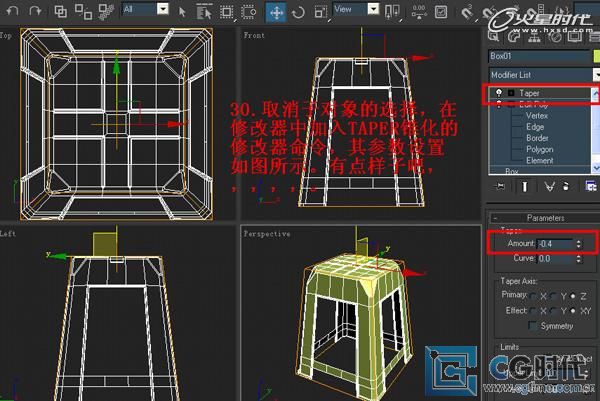Expand the Taper modifier sub-objects box
Image resolution: width=600 pixels, height=401 pixels.
click(x=511, y=93)
